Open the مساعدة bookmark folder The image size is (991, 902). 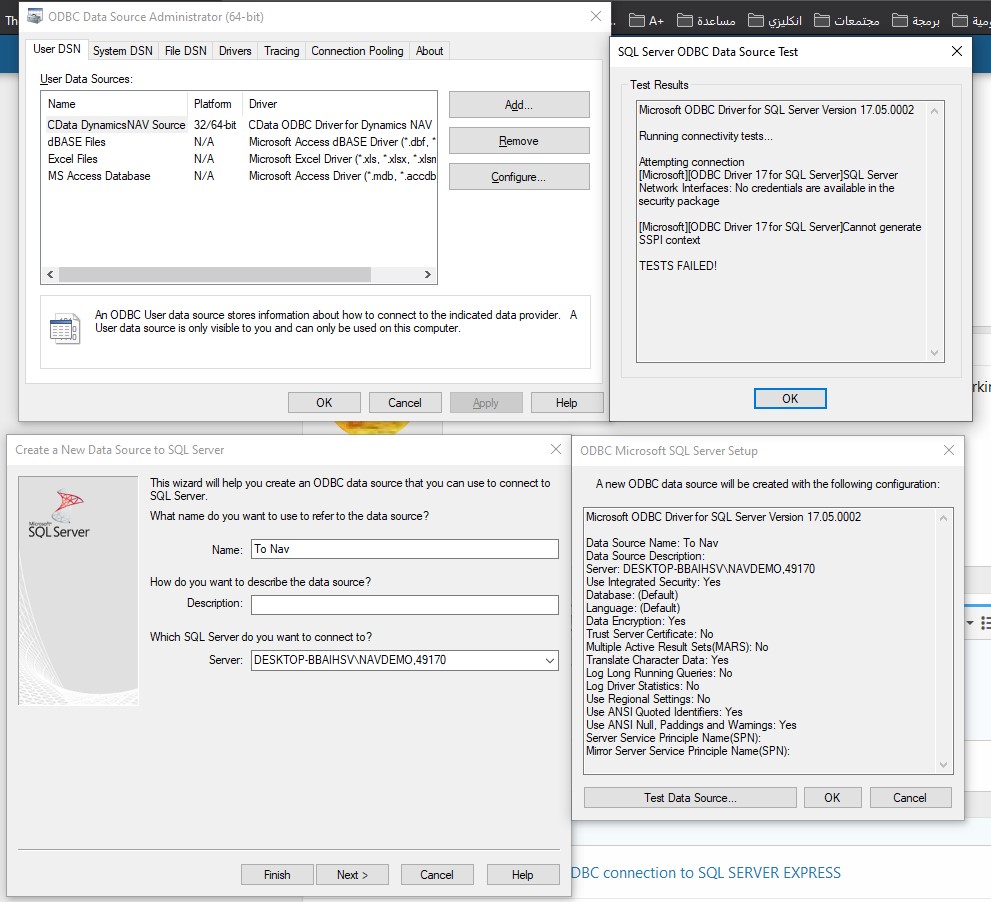(x=707, y=21)
